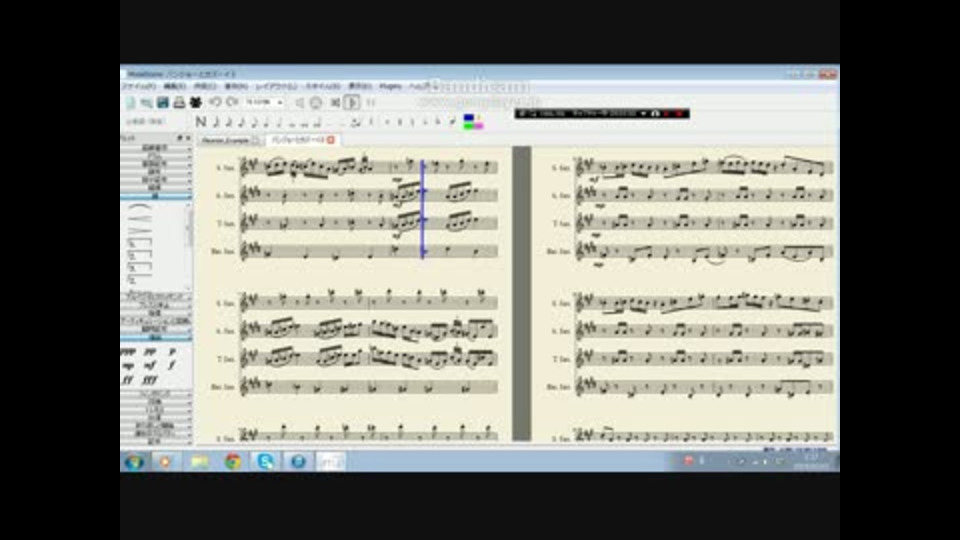
Task: Launch Chrome from the taskbar
Action: coord(233,462)
